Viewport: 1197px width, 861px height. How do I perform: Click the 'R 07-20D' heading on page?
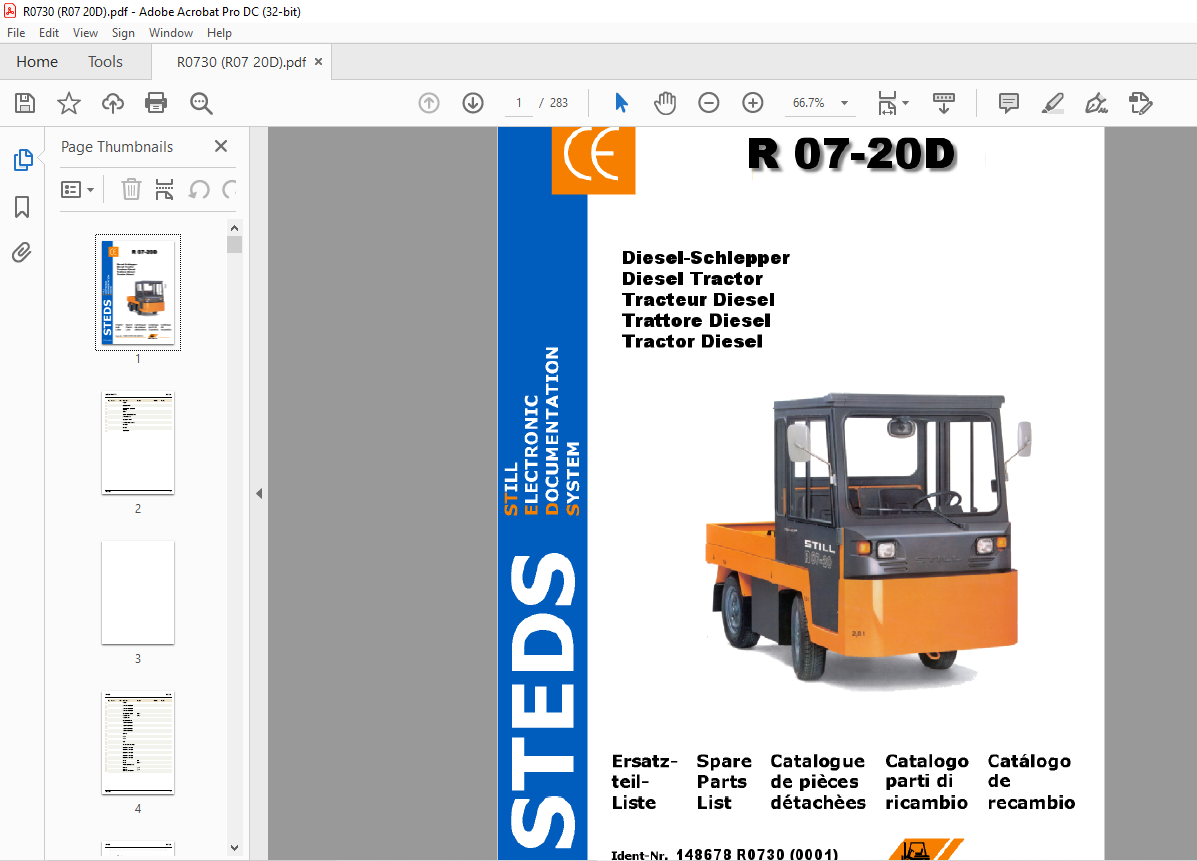coord(851,154)
